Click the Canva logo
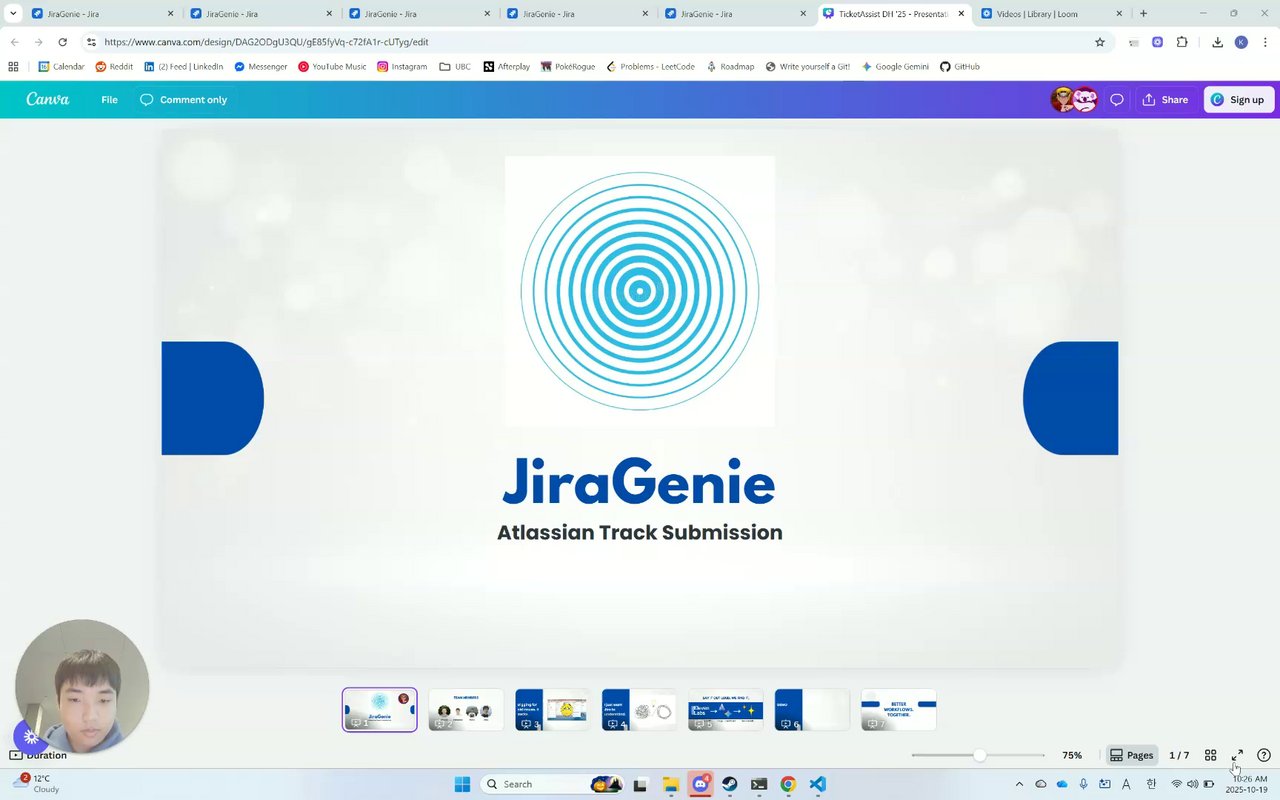Screen dimensions: 1280x800 47,99
